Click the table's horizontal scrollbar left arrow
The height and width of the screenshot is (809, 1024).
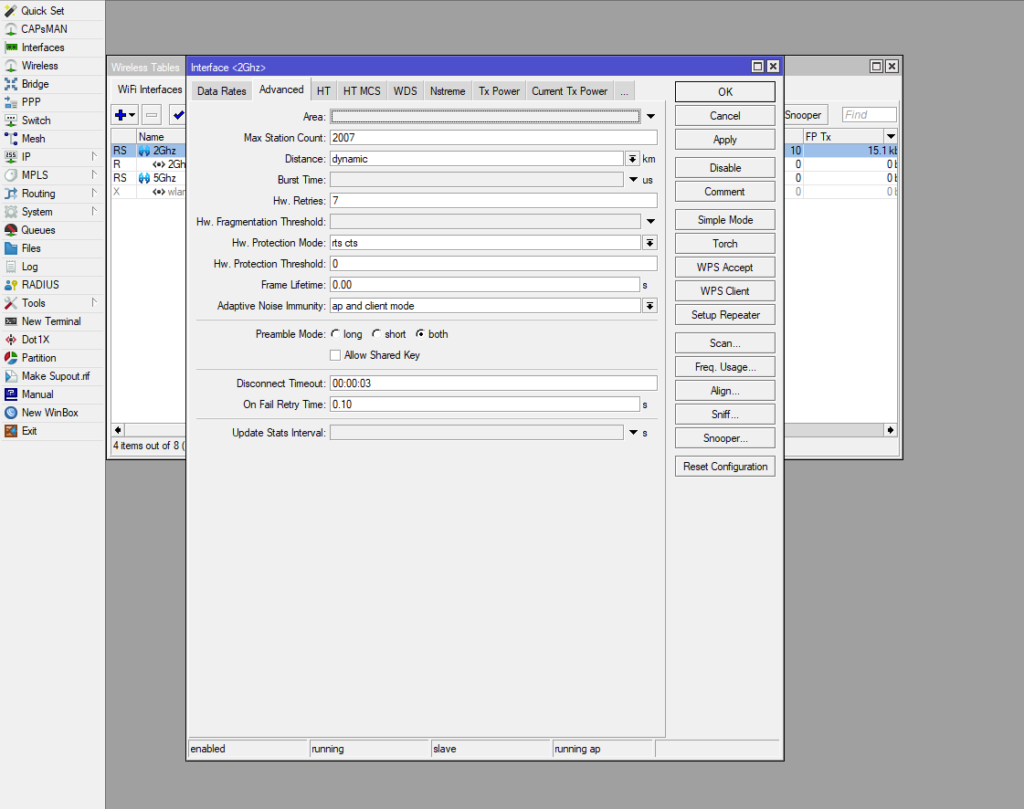click(x=118, y=430)
